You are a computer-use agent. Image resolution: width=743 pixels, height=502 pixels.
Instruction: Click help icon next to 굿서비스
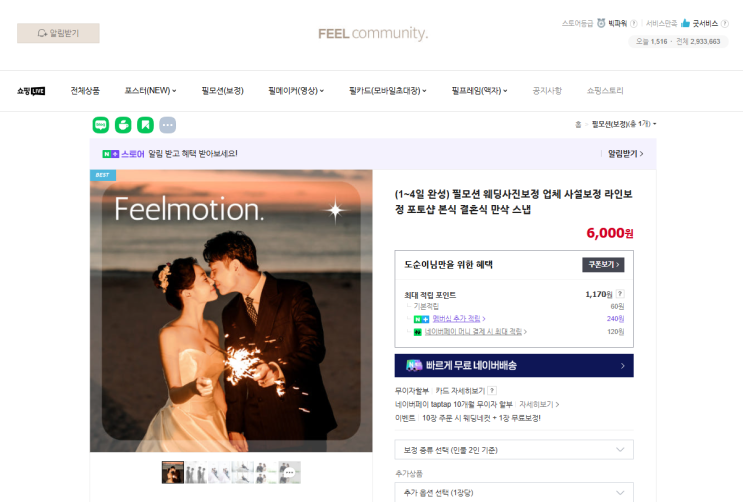(x=725, y=23)
